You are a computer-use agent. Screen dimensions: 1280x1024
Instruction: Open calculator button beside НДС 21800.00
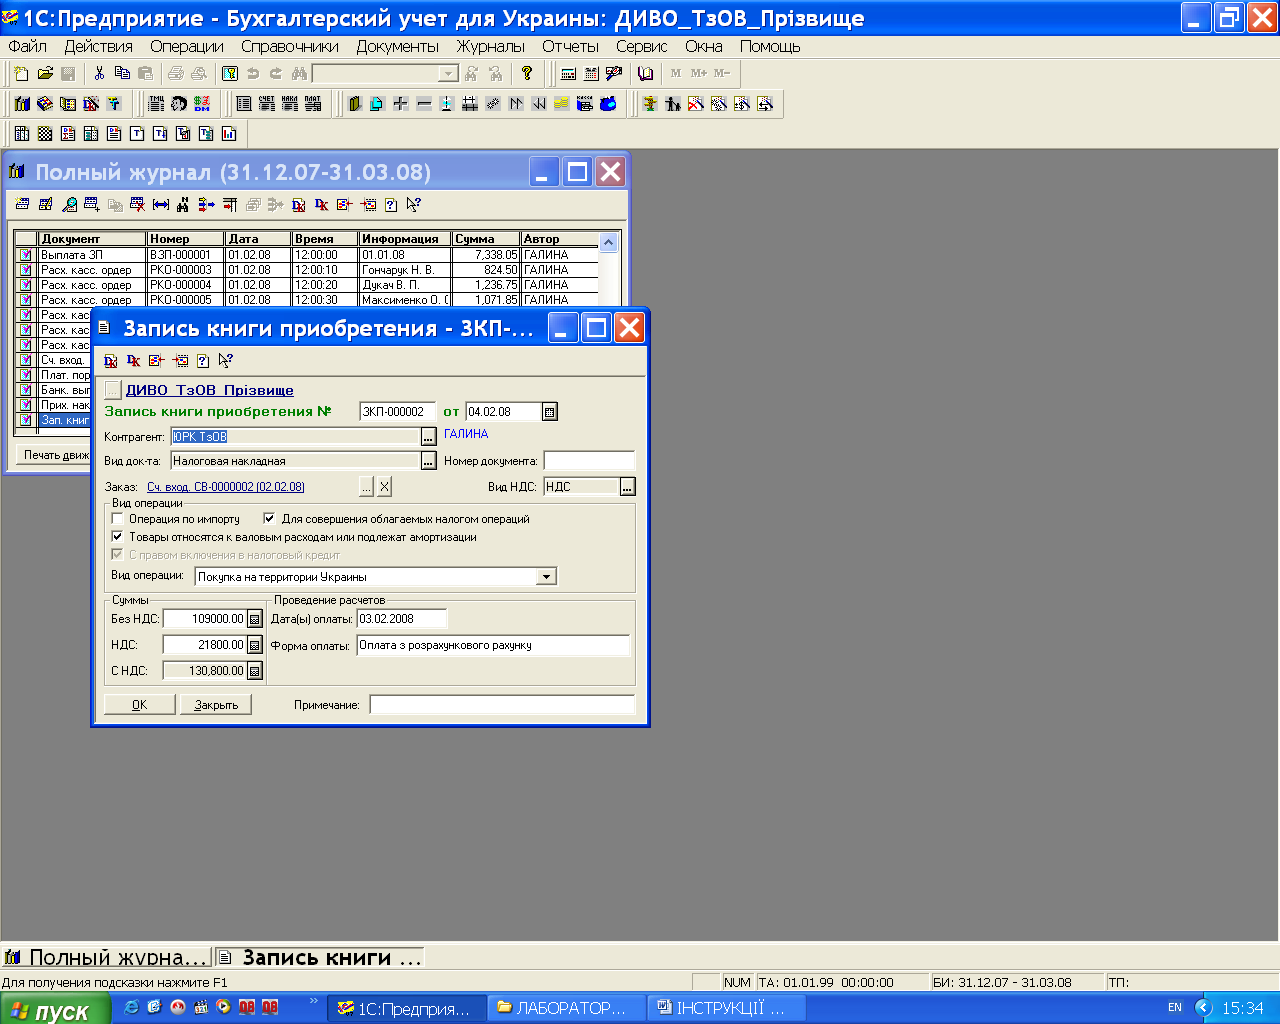tap(255, 645)
